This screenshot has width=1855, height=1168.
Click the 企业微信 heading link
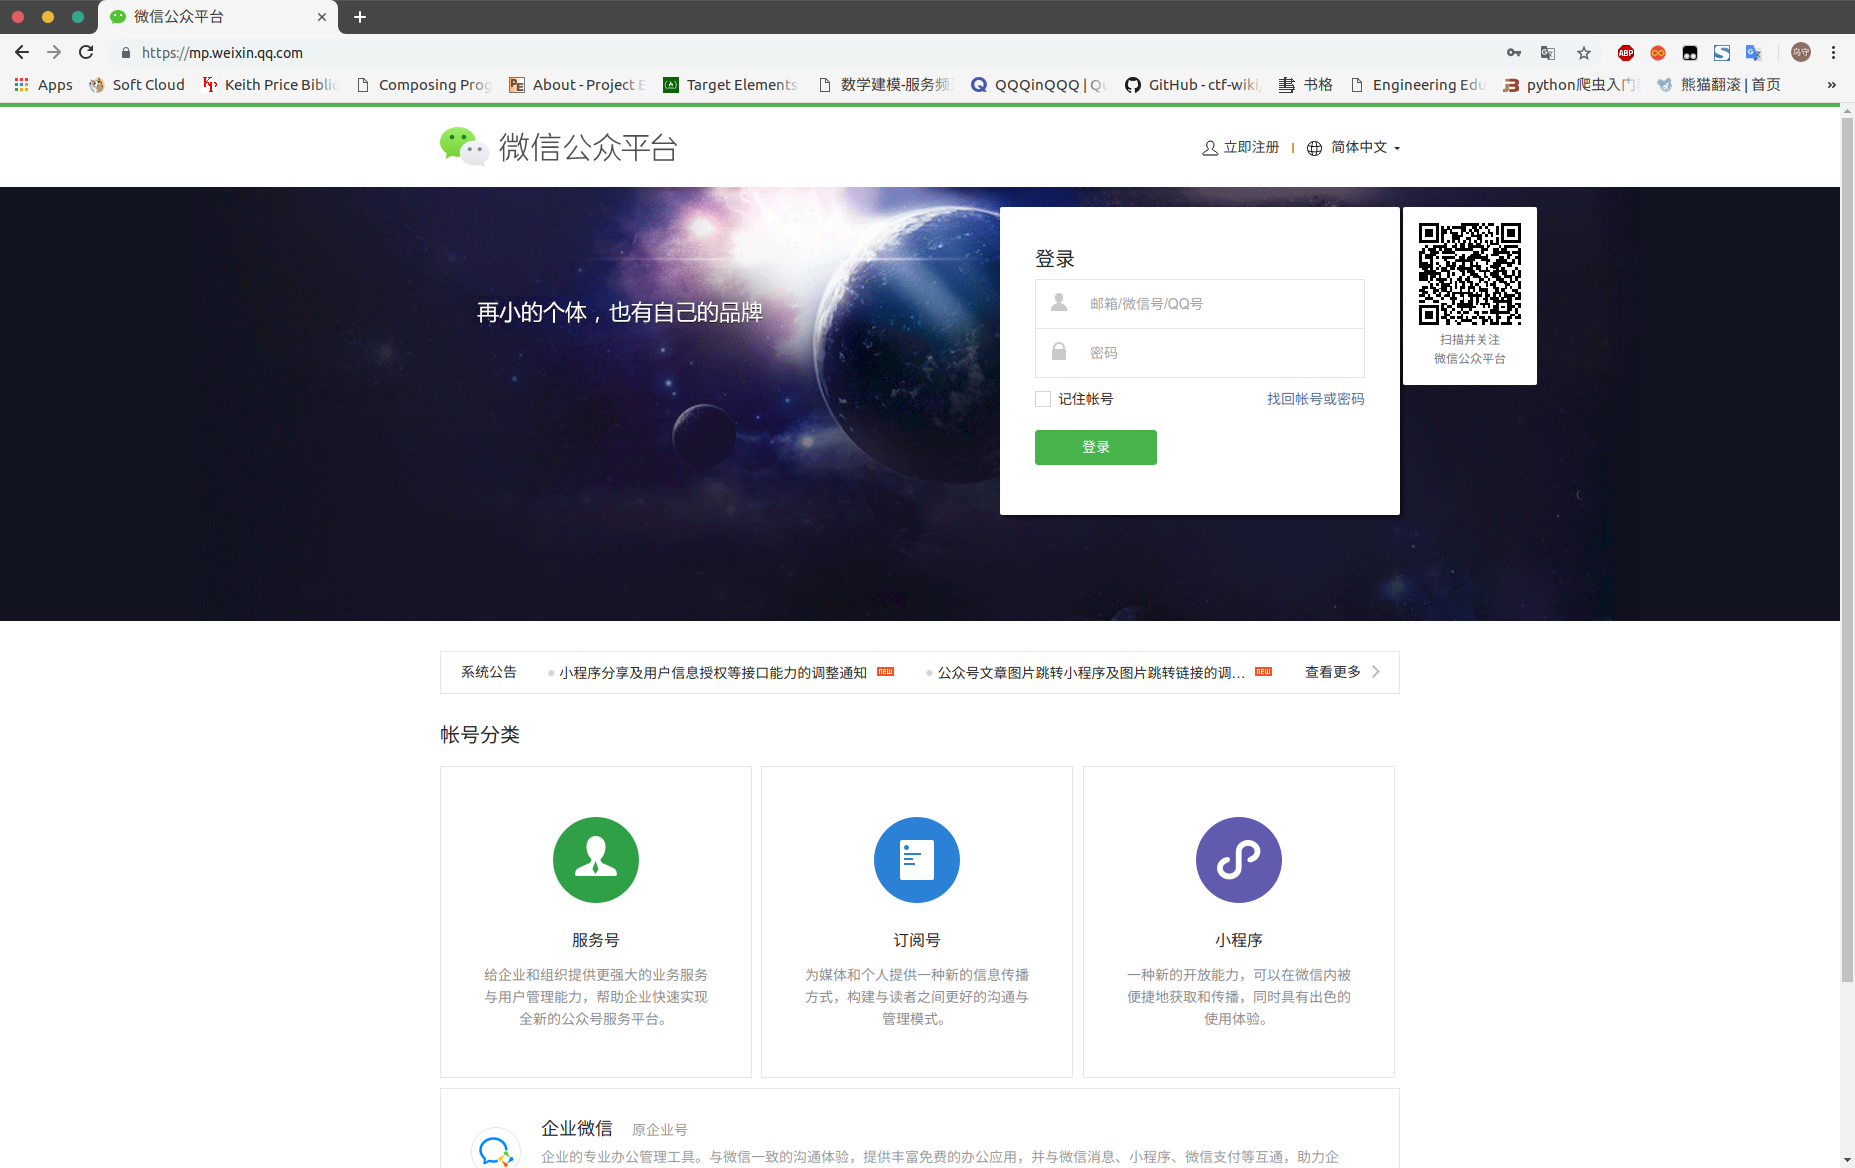pyautogui.click(x=577, y=1128)
